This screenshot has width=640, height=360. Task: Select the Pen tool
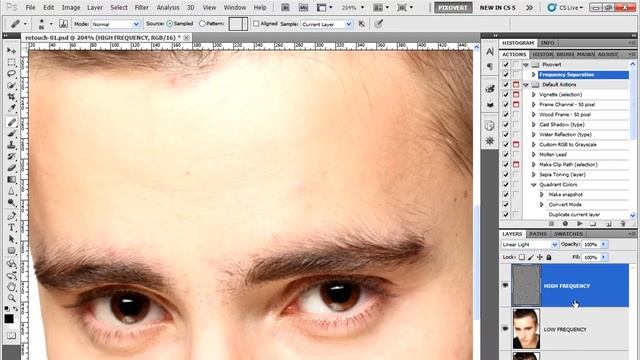(11, 216)
